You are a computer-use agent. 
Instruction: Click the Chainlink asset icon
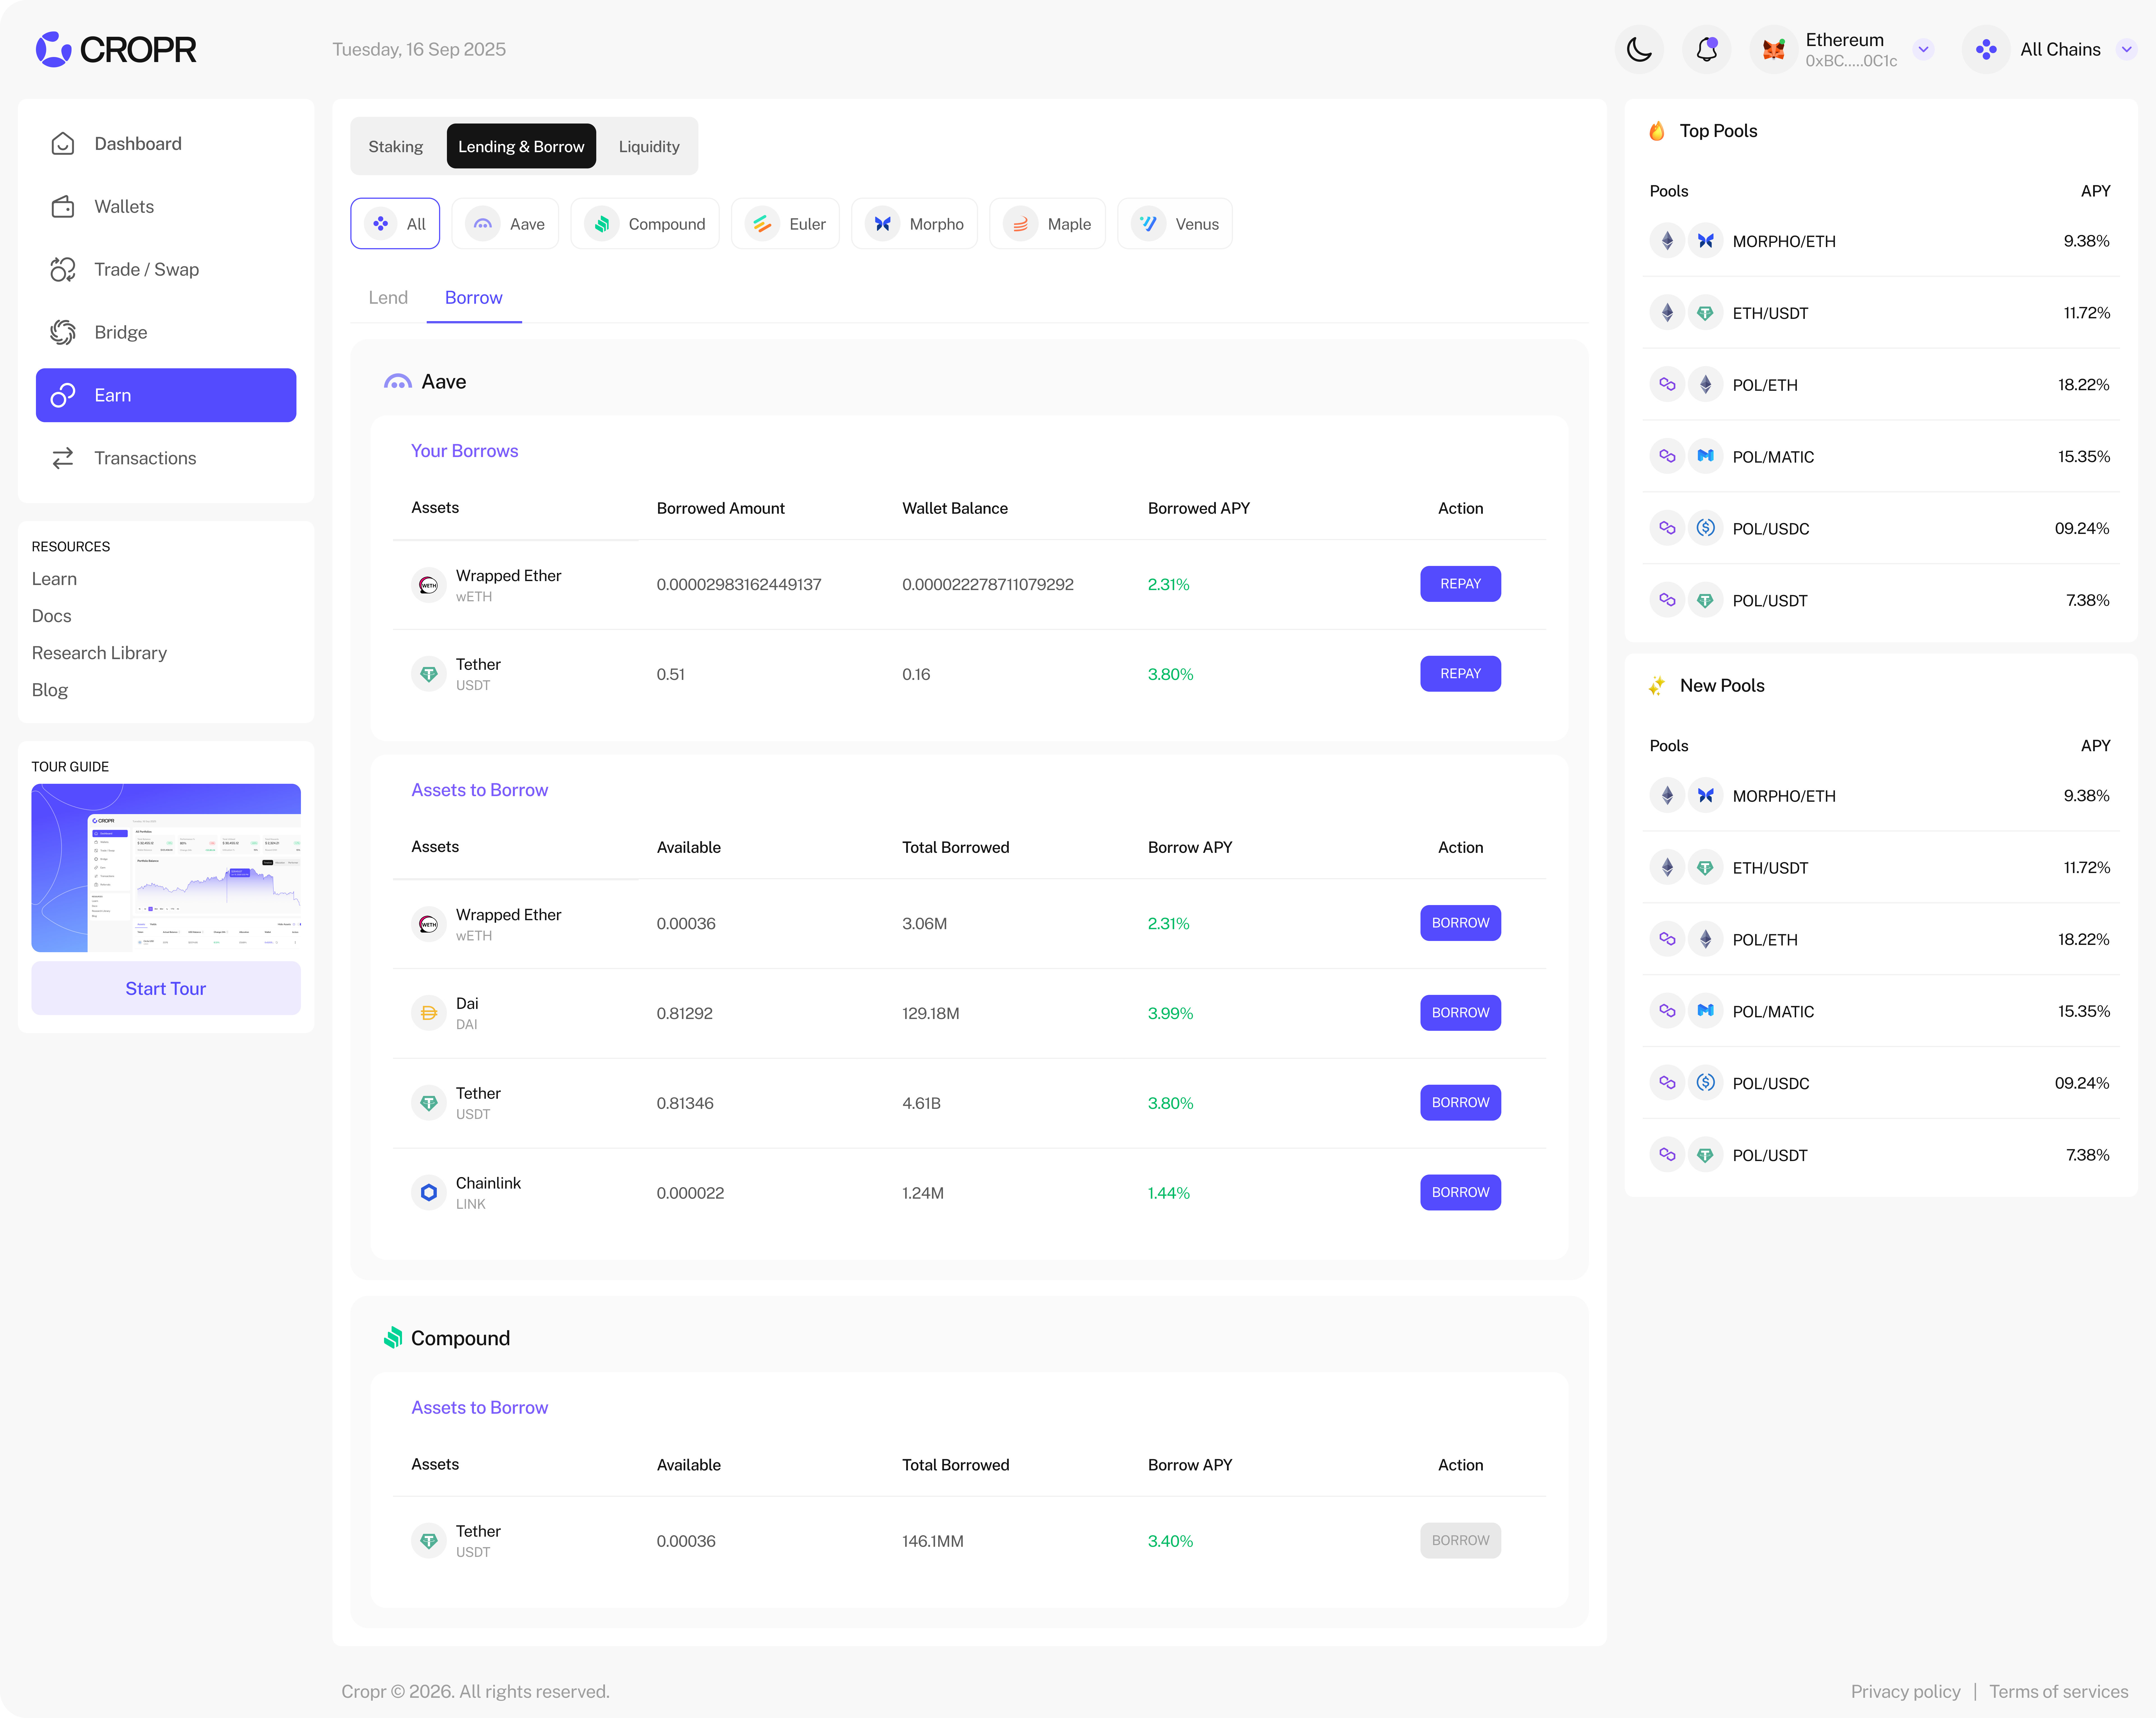[429, 1192]
